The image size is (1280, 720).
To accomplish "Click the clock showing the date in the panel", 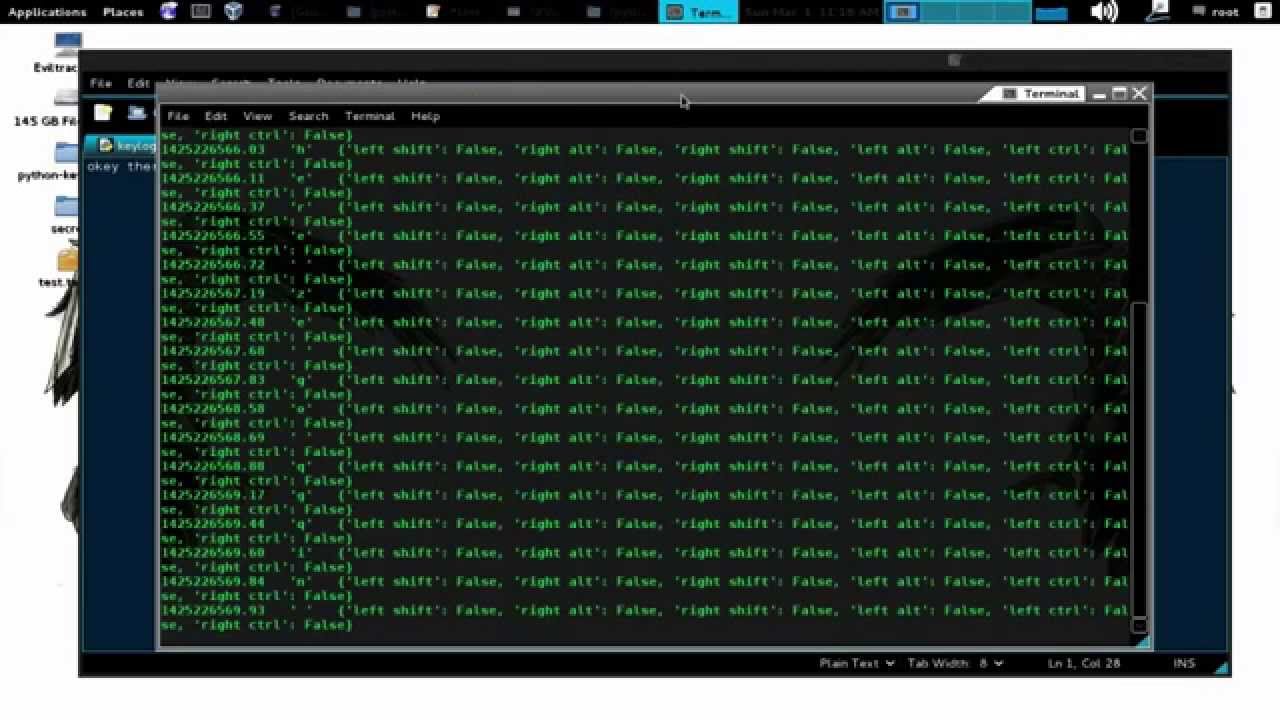I will [813, 12].
